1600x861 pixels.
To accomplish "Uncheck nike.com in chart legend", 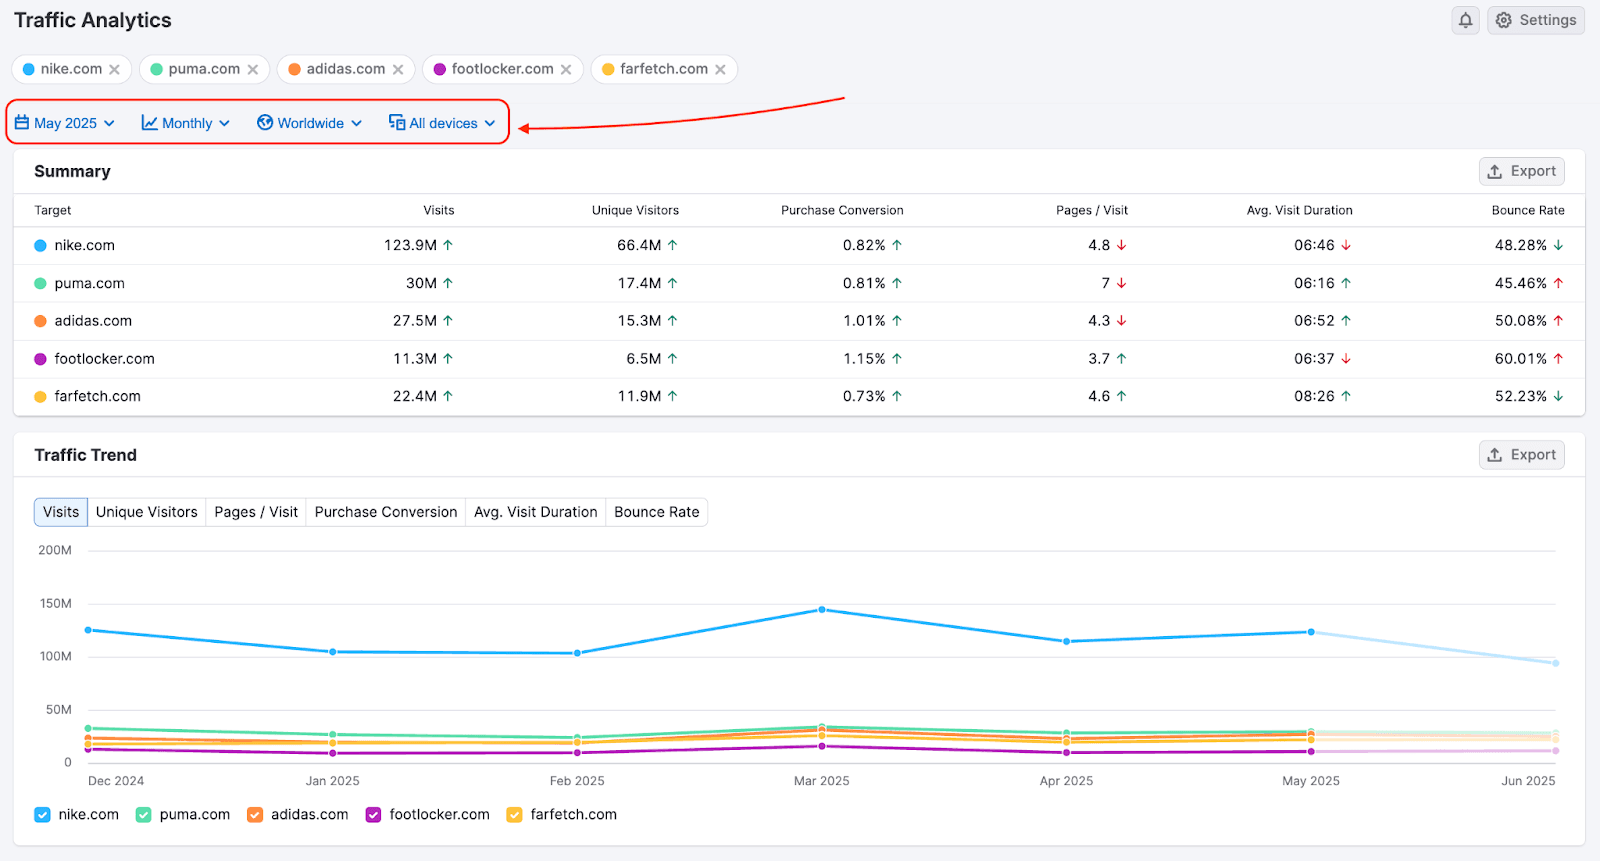I will coord(42,815).
